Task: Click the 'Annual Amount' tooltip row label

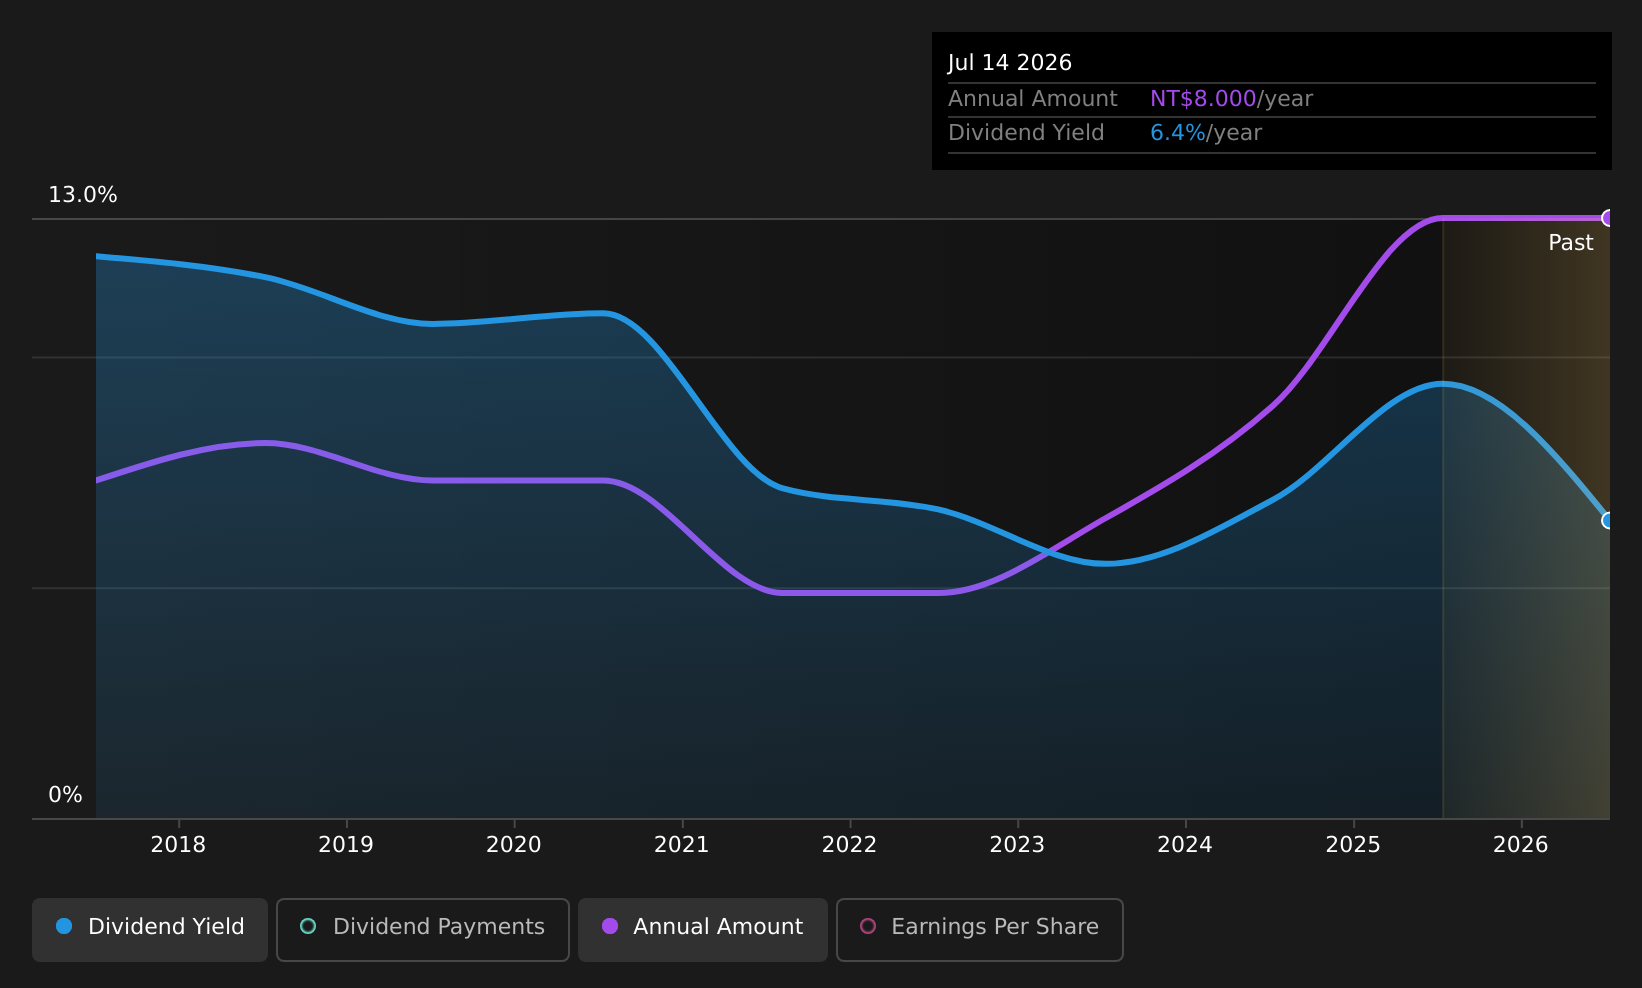Action: click(x=1033, y=99)
